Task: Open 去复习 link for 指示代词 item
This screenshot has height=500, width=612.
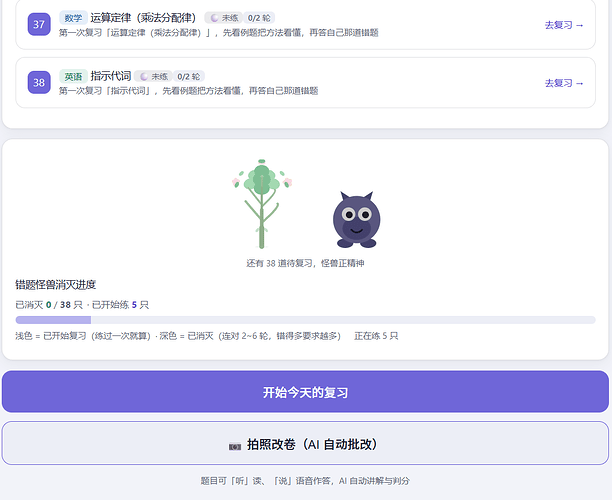Action: point(564,83)
